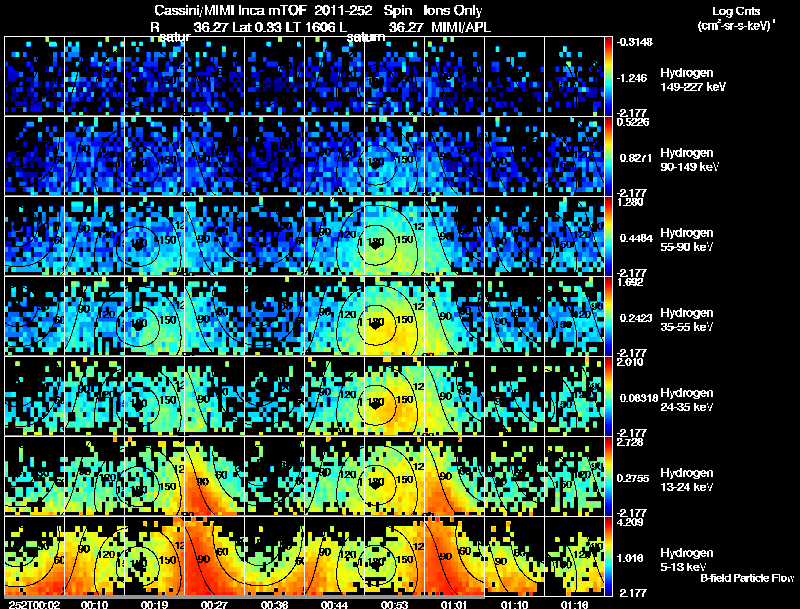Image resolution: width=800 pixels, height=609 pixels.
Task: Select the Hydrogen 35-55 keV row label
Action: pos(687,320)
